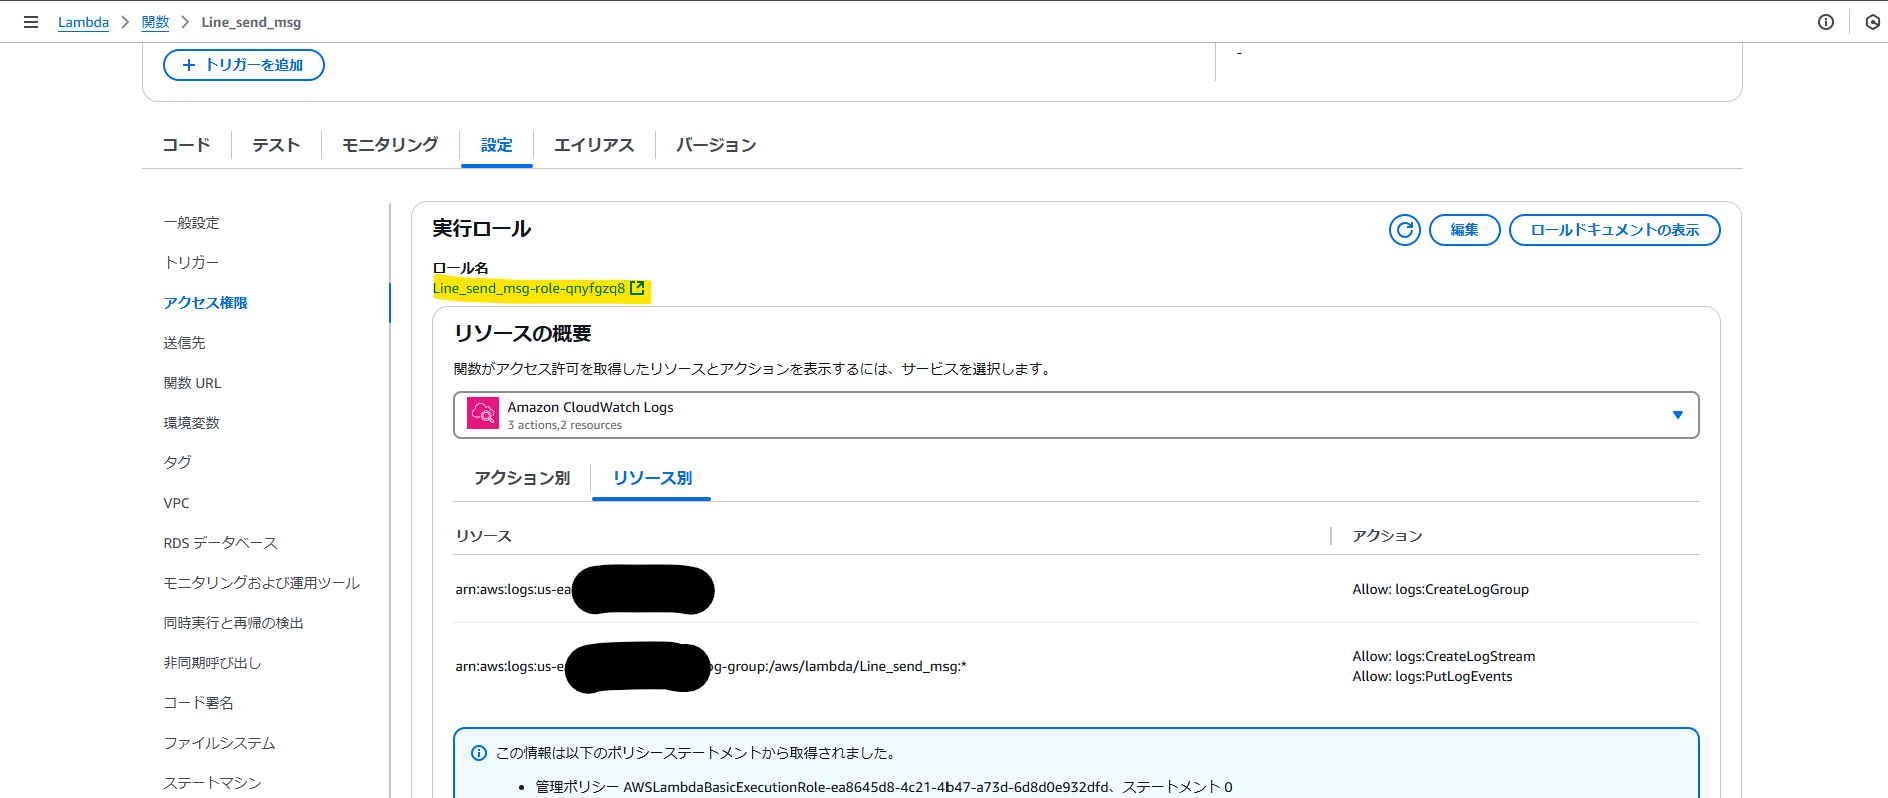Refresh the execution role panel
The image size is (1888, 798).
click(x=1405, y=230)
